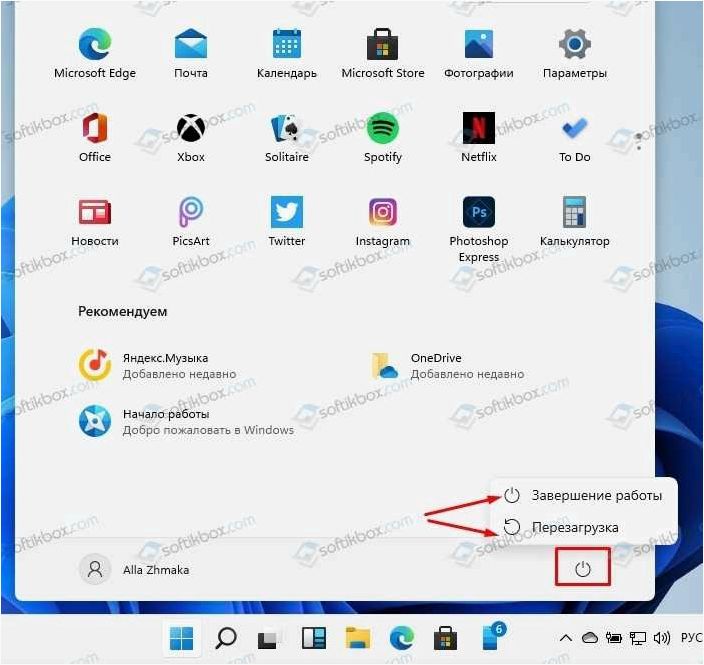704x665 pixels.
Task: Launch Photoshop Express
Action: (479, 229)
